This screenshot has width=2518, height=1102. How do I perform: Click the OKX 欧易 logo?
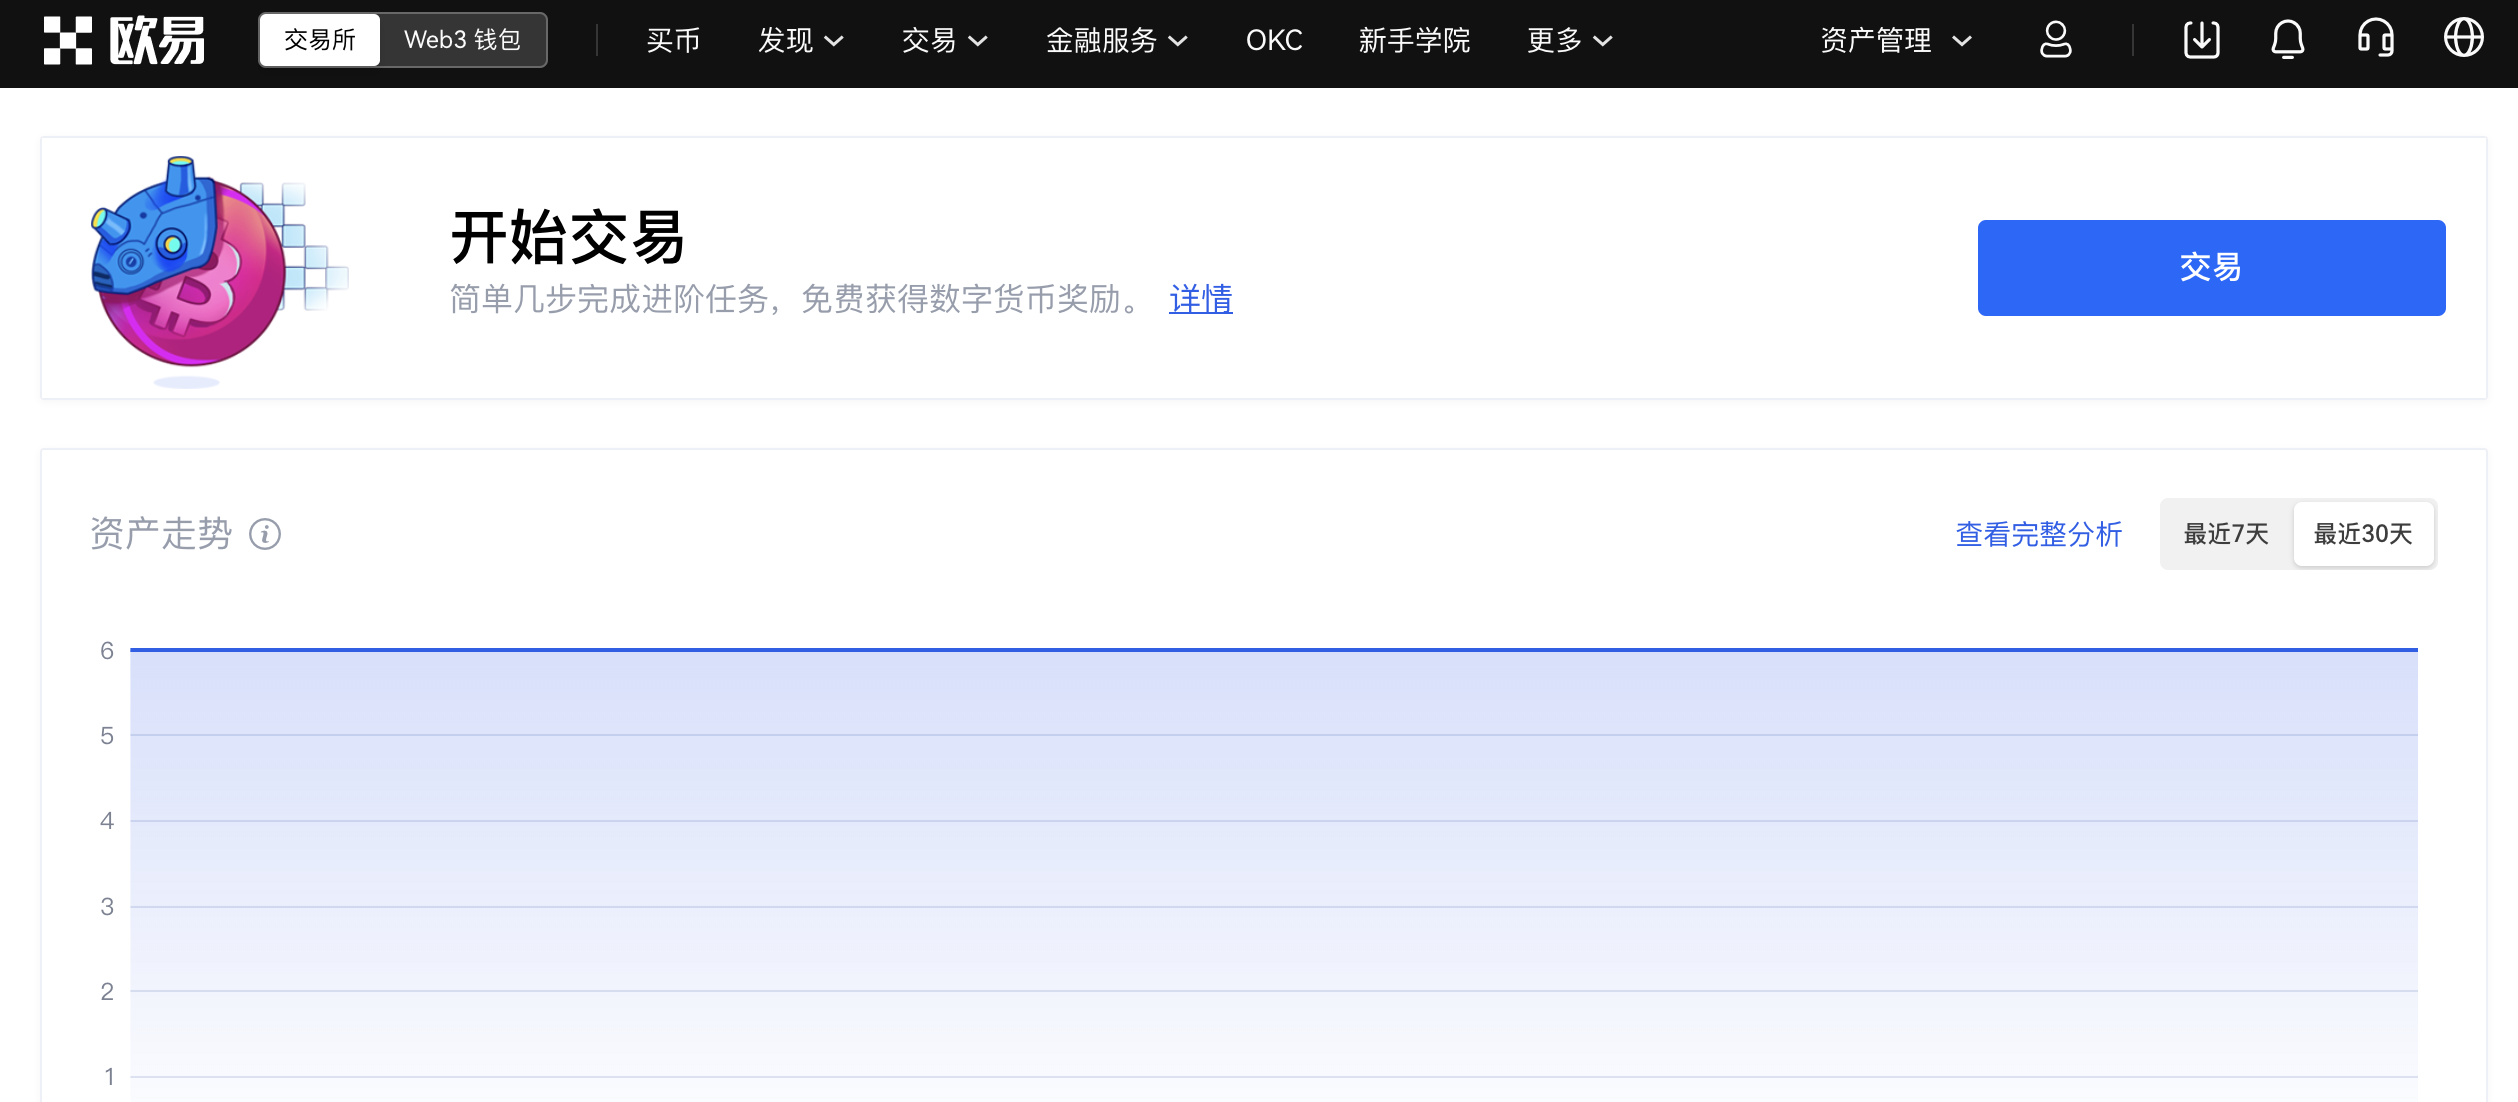[x=124, y=40]
